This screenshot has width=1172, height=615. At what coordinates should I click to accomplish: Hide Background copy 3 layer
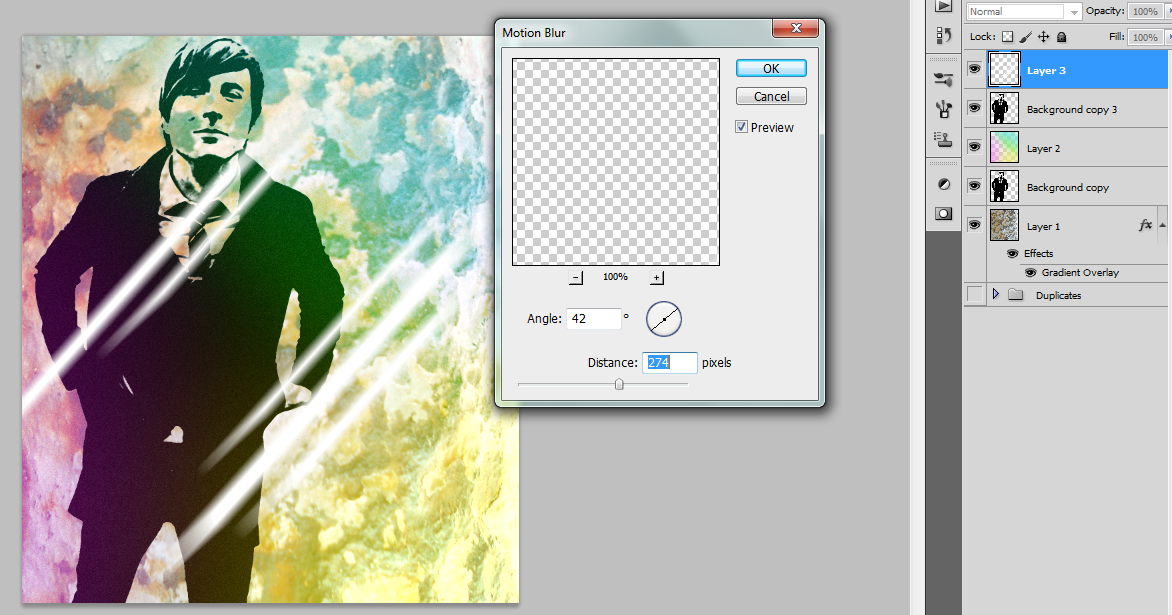tap(975, 108)
